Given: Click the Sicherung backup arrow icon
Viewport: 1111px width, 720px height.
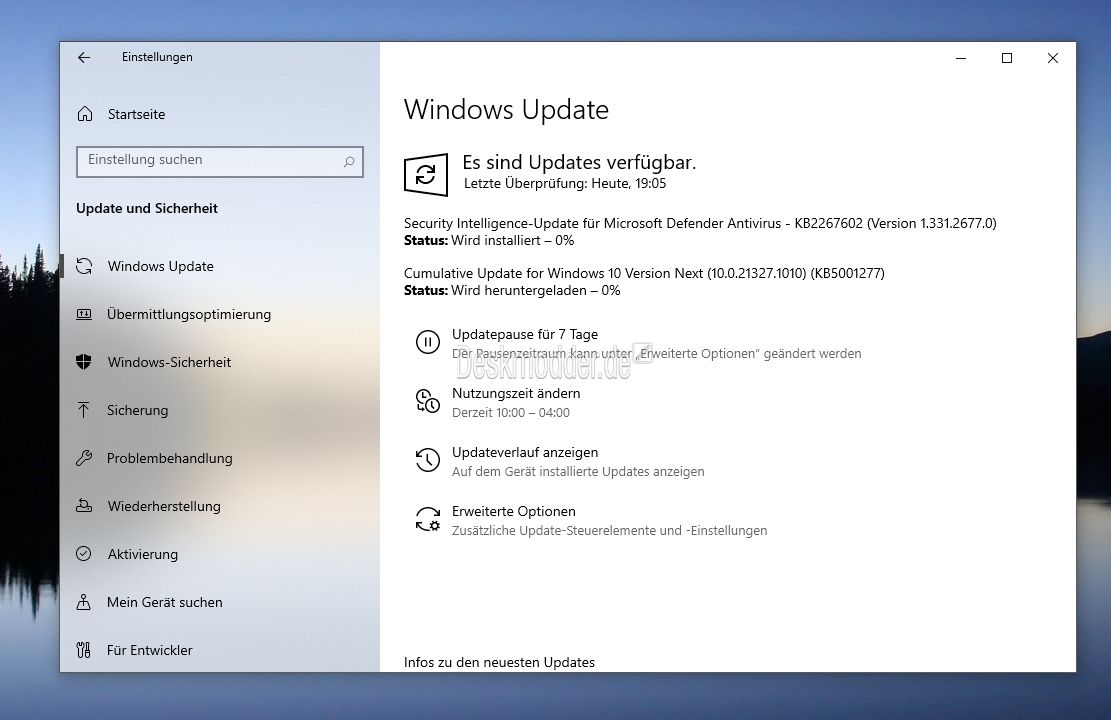Looking at the screenshot, I should (85, 410).
